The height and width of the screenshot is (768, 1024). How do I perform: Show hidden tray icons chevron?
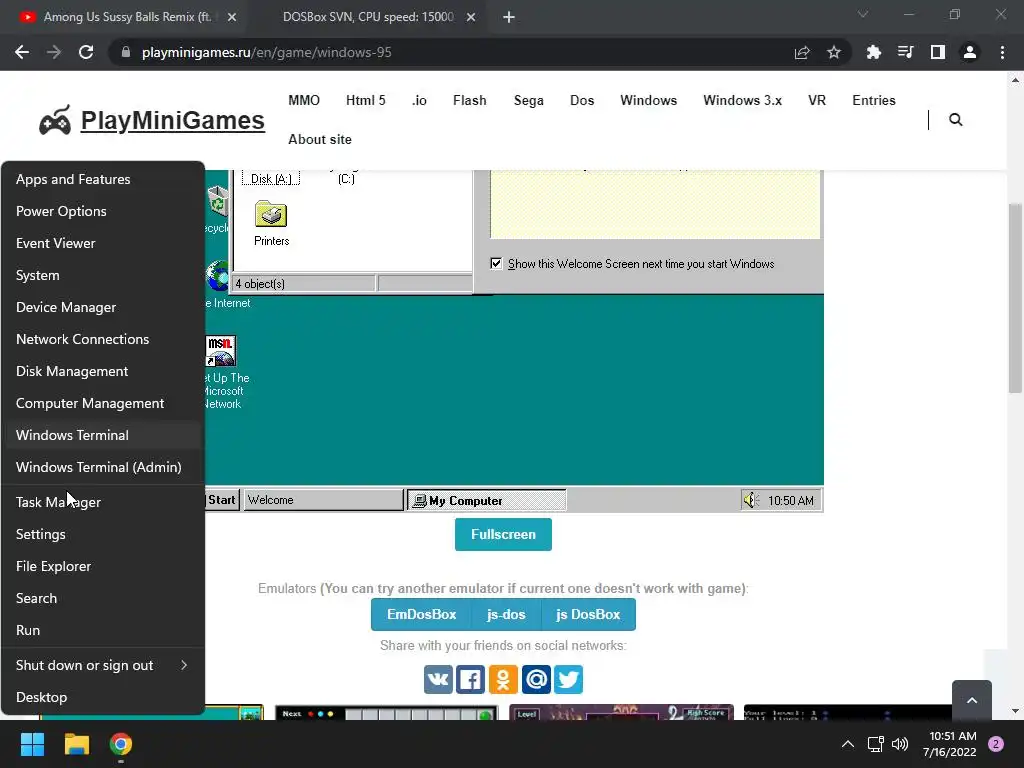848,744
